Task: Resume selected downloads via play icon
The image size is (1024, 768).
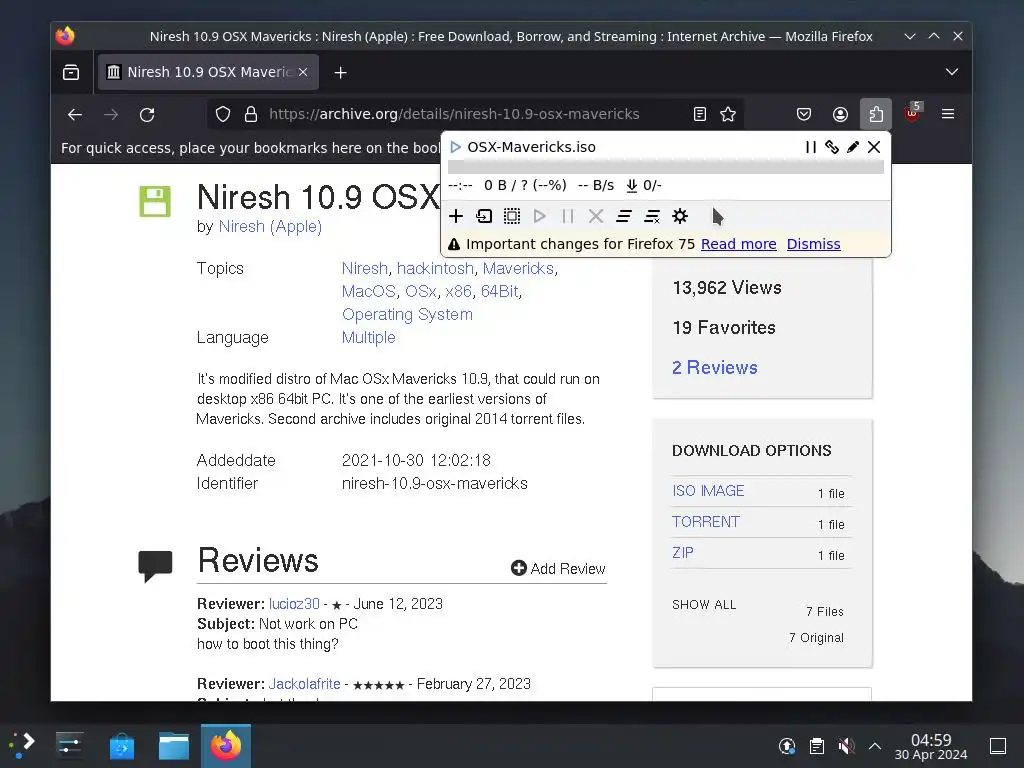Action: [539, 216]
